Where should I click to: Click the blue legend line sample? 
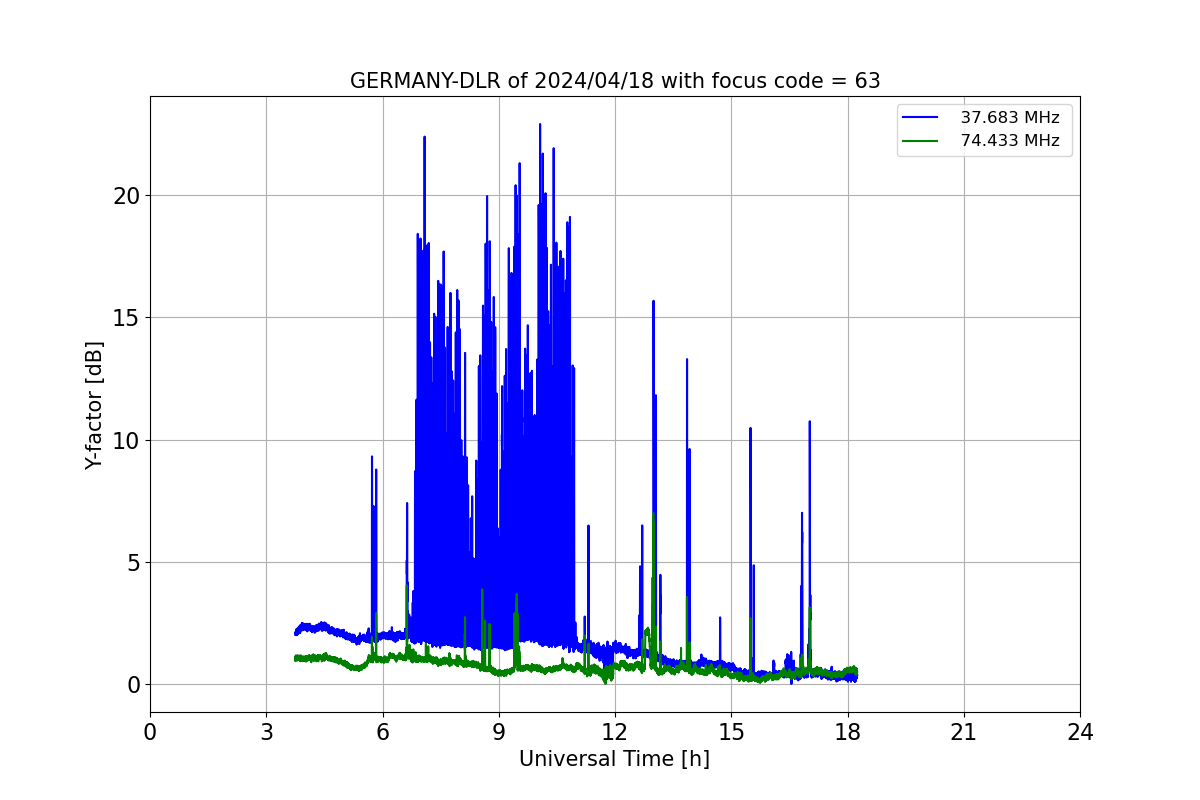click(920, 118)
